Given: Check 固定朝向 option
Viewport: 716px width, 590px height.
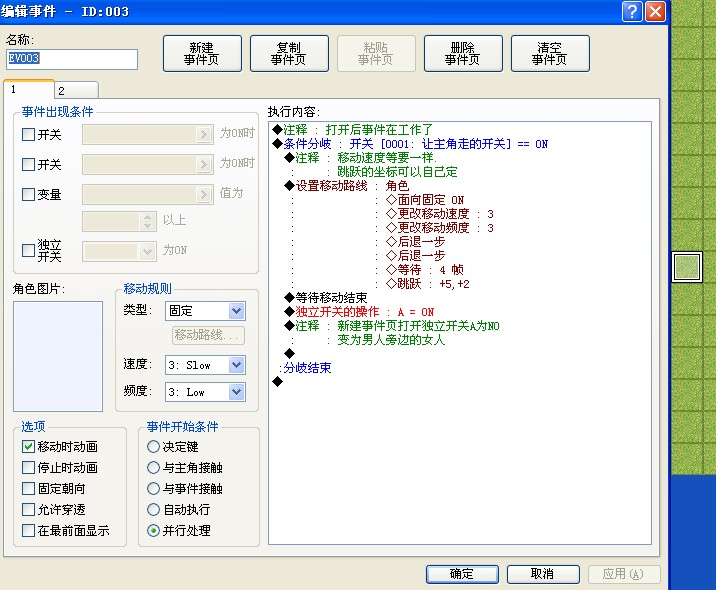Looking at the screenshot, I should click(x=28, y=489).
